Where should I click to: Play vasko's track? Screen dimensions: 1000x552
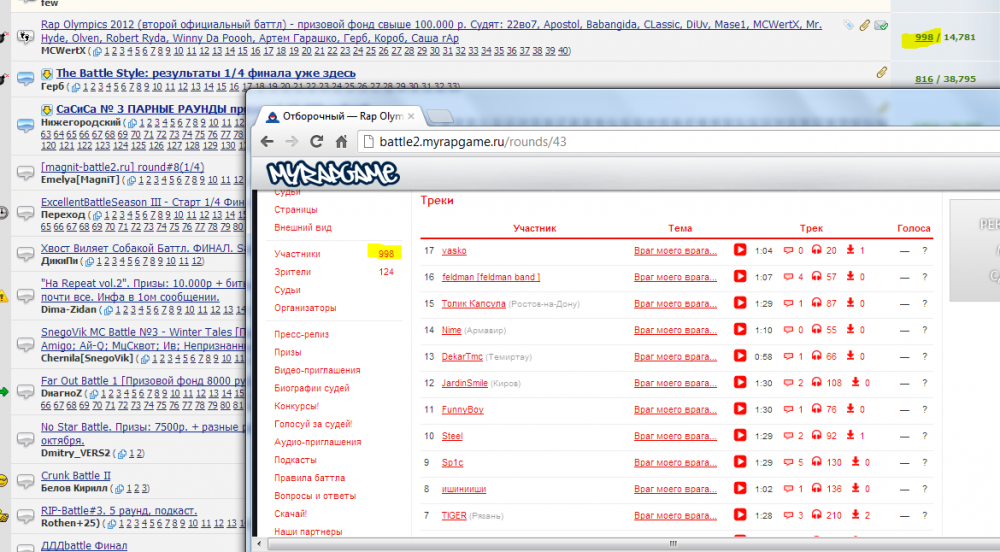[x=740, y=250]
